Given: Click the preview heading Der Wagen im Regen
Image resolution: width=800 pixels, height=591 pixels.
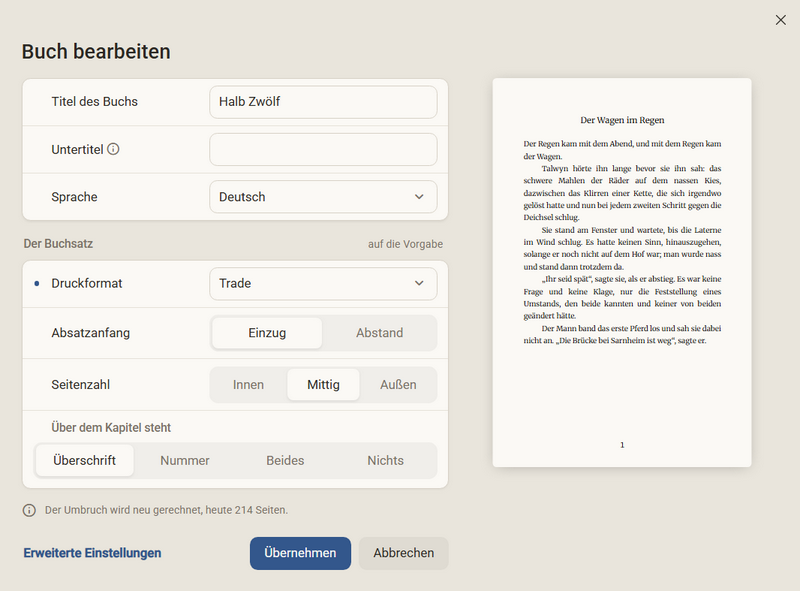Looking at the screenshot, I should coord(622,120).
